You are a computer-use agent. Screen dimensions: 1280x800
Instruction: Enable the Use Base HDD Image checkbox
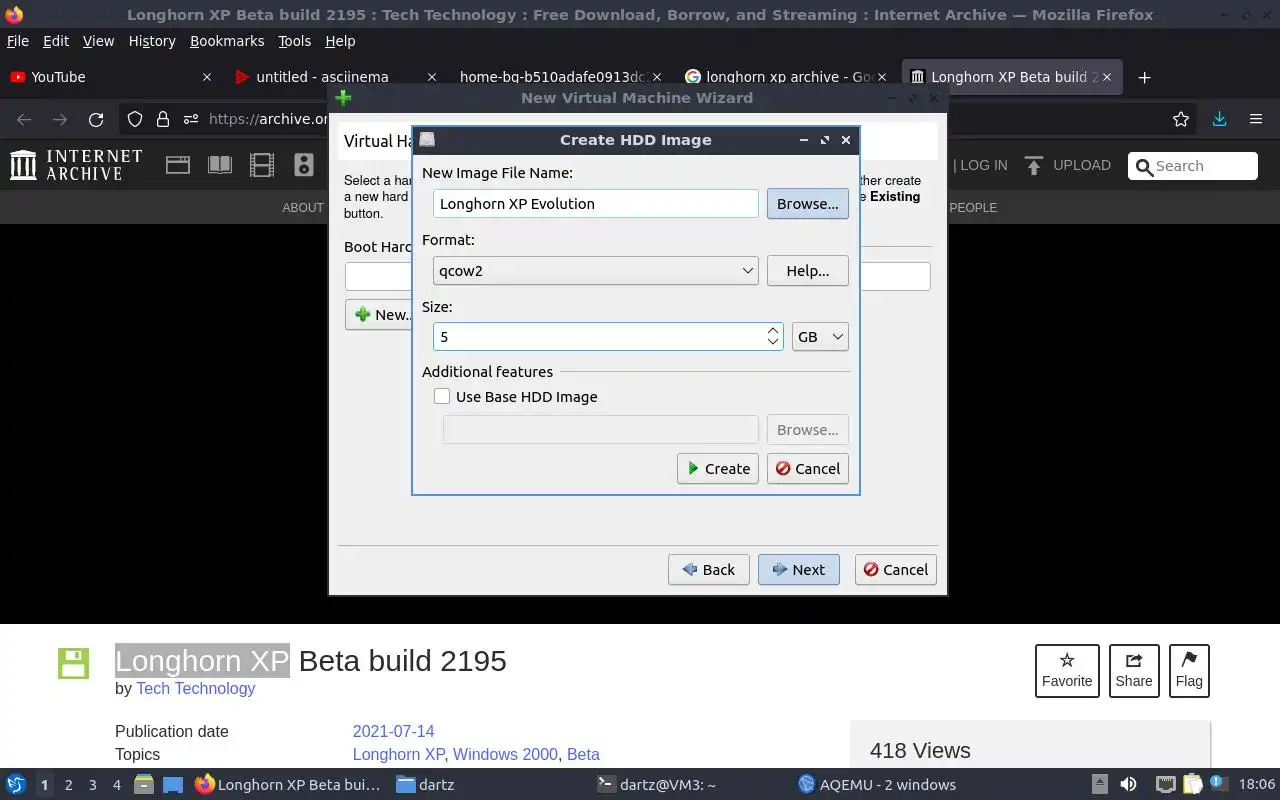(442, 397)
